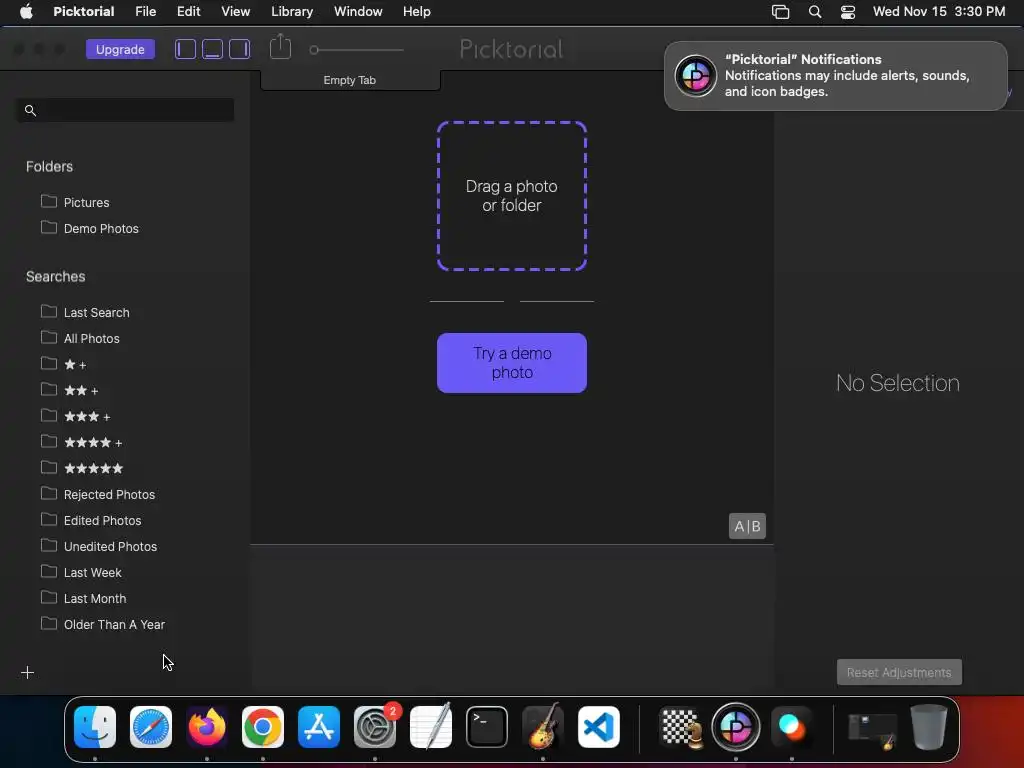Open TextEdit from the Dock
The width and height of the screenshot is (1024, 768).
(431, 727)
